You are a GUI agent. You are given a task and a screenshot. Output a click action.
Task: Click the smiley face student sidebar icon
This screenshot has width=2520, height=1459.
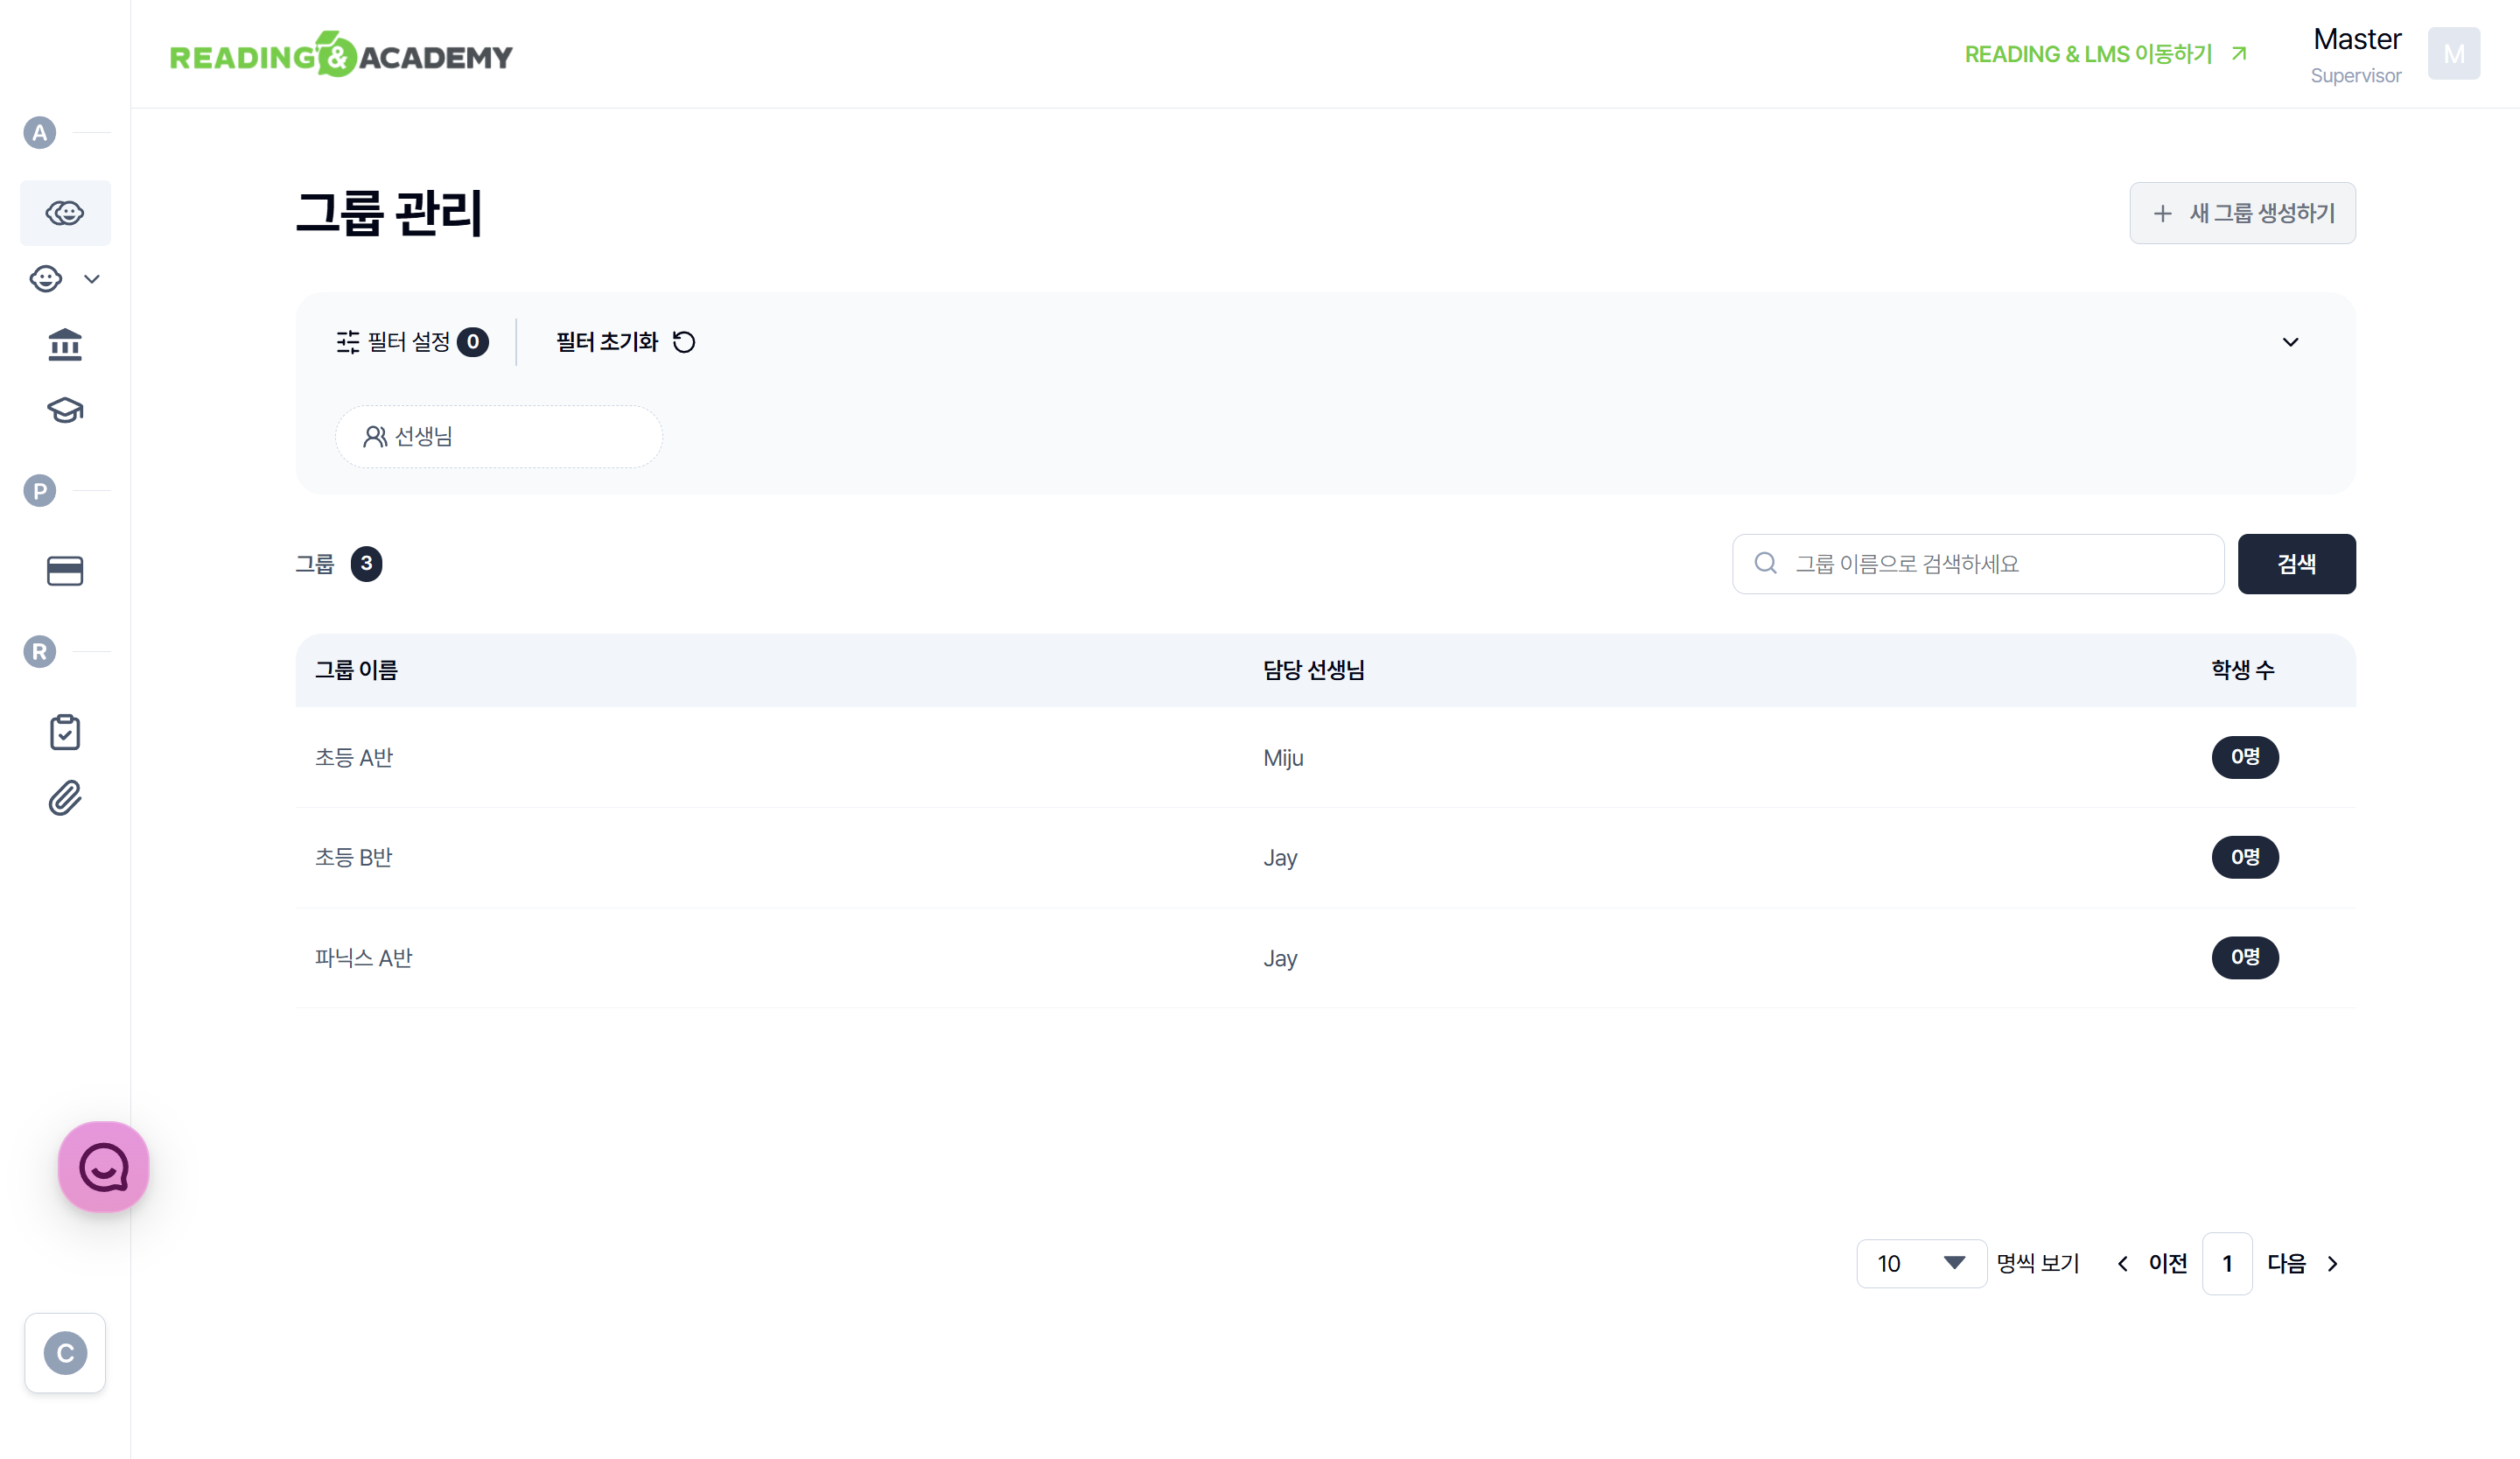pyautogui.click(x=46, y=279)
